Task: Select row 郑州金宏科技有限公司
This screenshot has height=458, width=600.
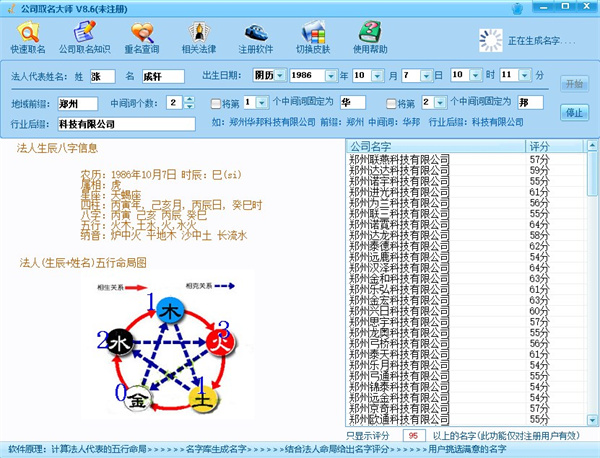Action: click(x=466, y=300)
